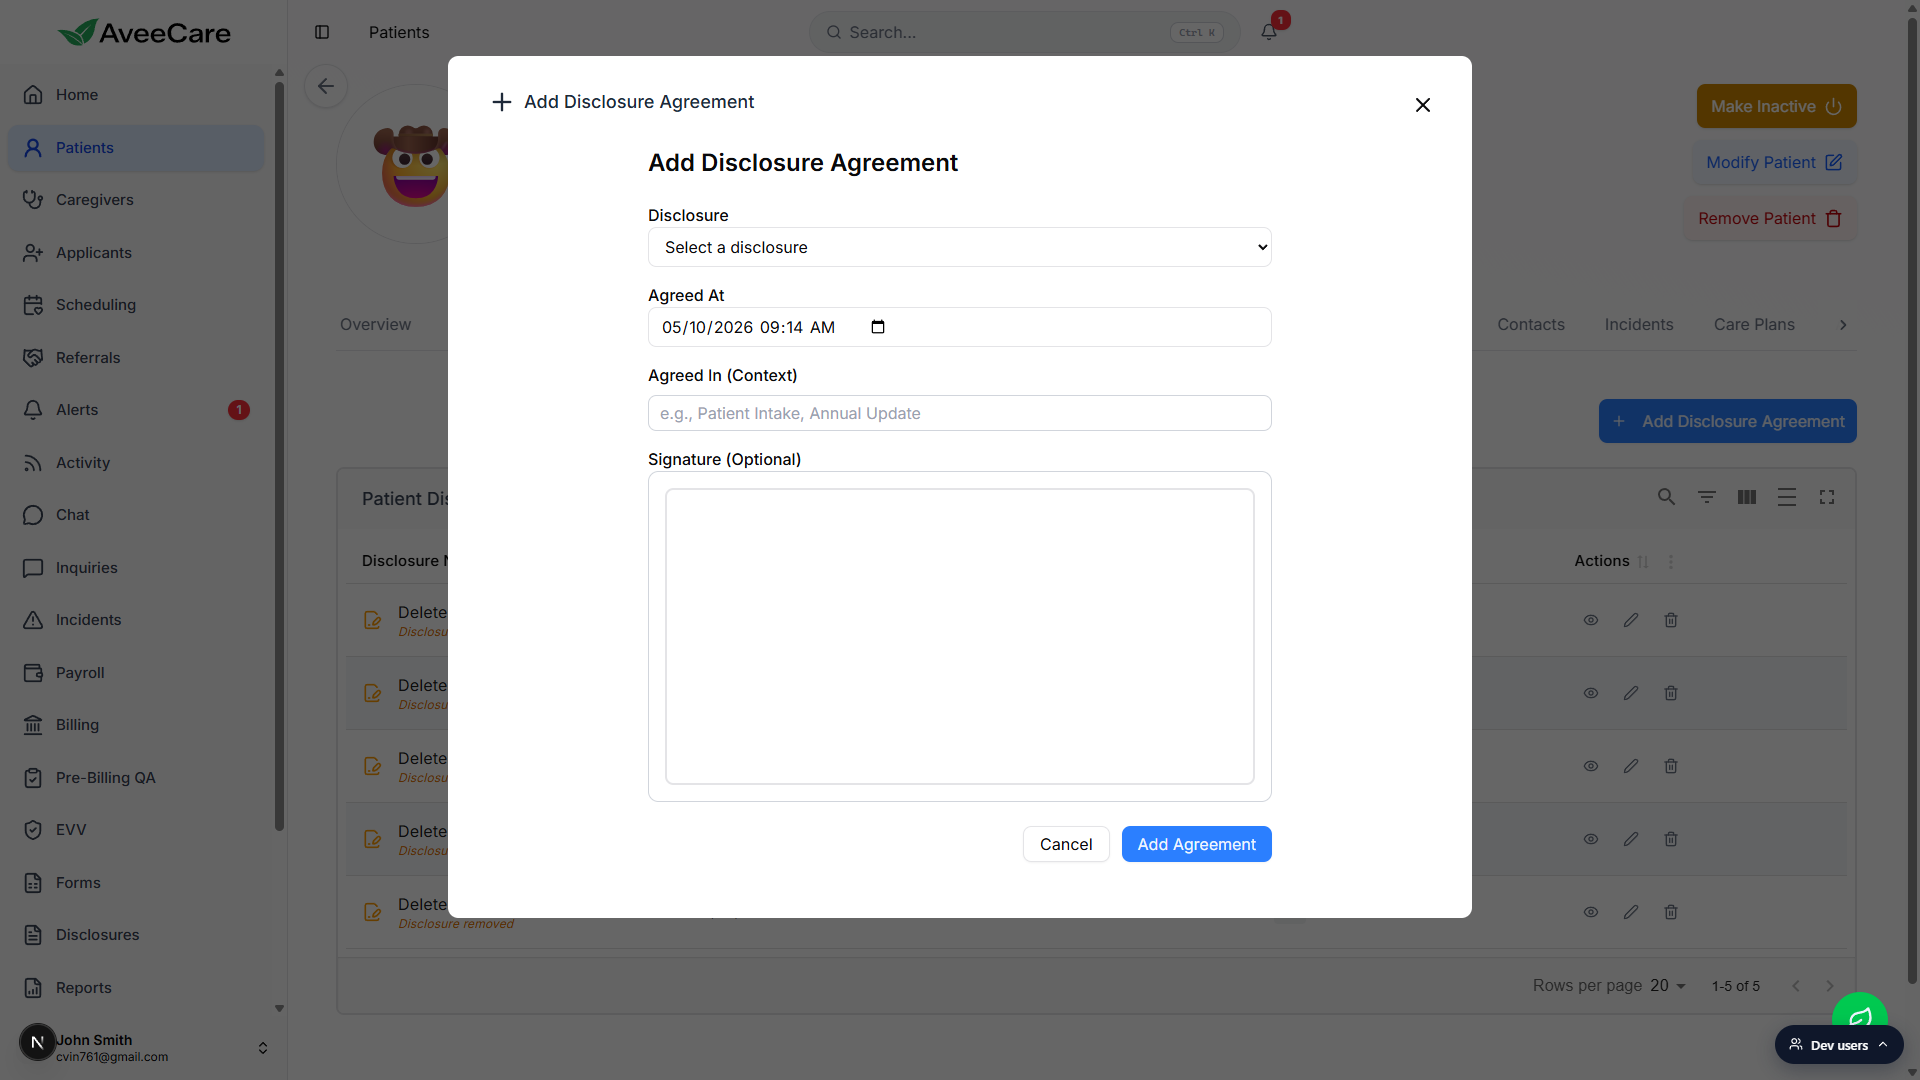Edit the second disclosure row
1920x1080 pixels.
(x=1630, y=693)
